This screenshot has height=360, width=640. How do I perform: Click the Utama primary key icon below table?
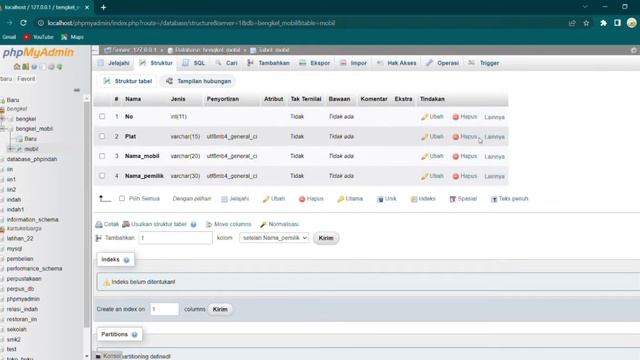pos(340,199)
